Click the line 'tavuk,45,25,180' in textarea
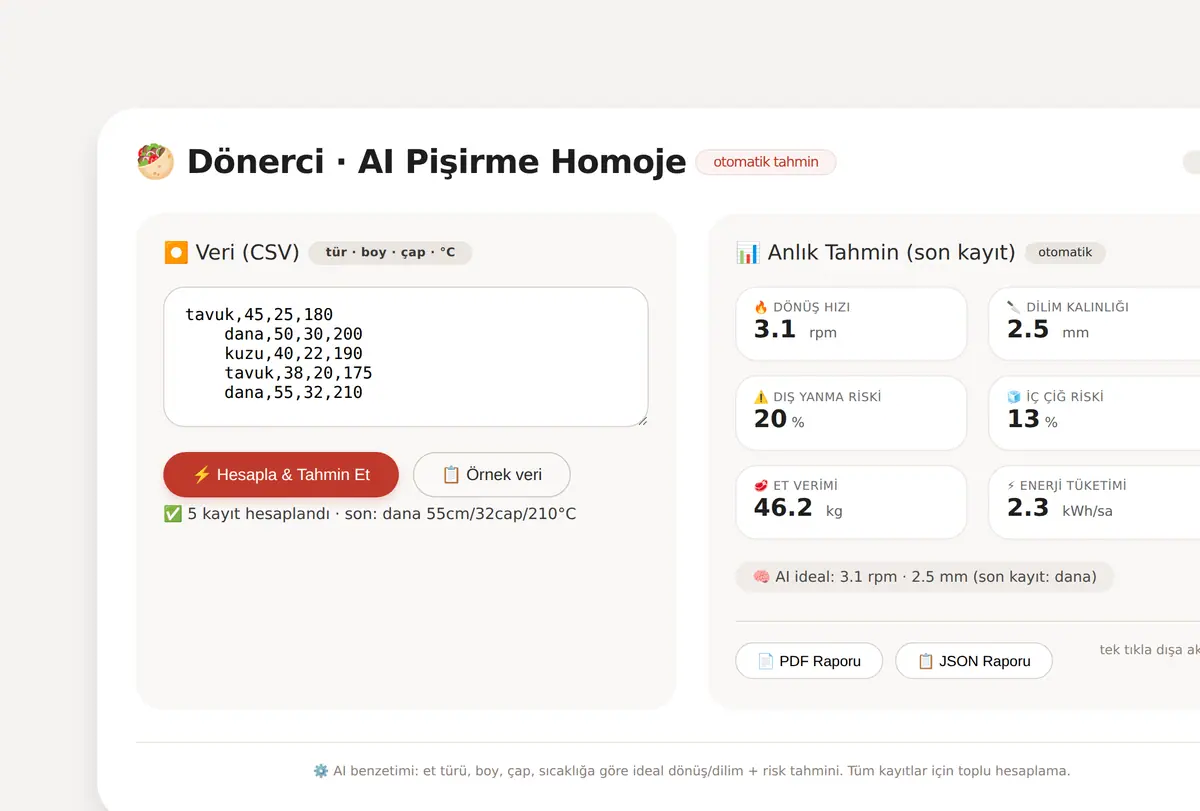Viewport: 1200px width, 811px height. (x=259, y=315)
